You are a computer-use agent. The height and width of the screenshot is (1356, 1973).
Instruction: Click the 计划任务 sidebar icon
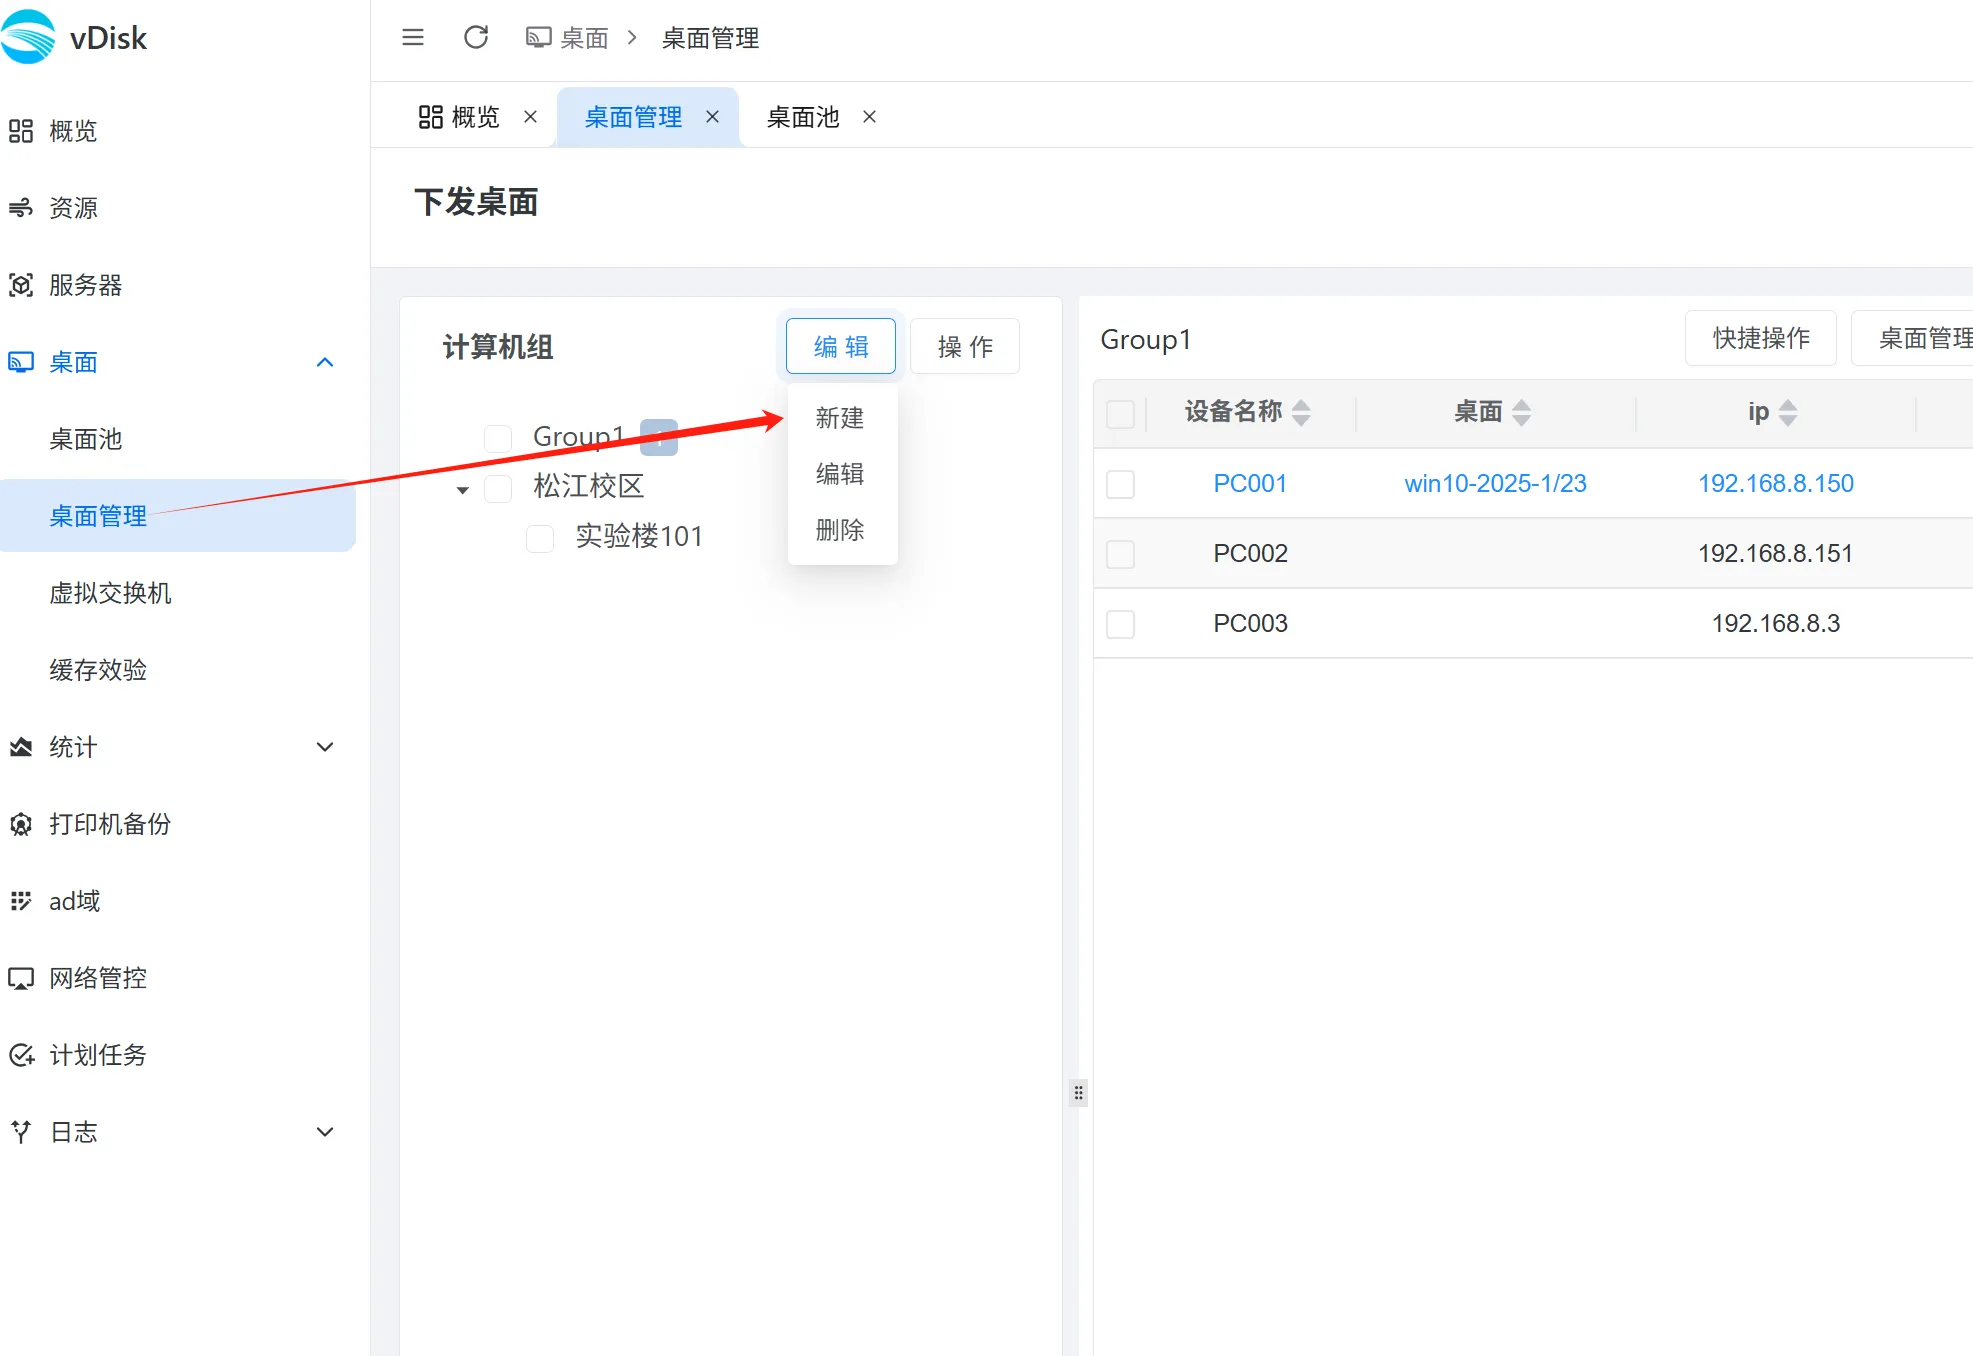pos(21,1055)
